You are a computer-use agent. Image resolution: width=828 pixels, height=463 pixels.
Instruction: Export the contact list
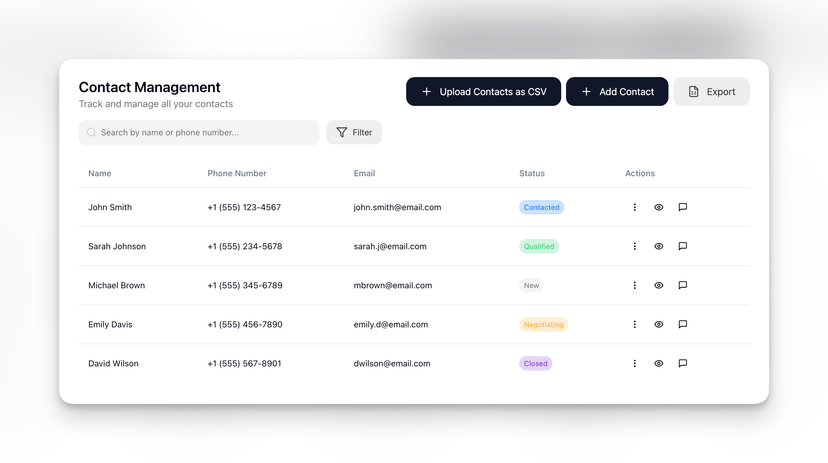pos(711,91)
